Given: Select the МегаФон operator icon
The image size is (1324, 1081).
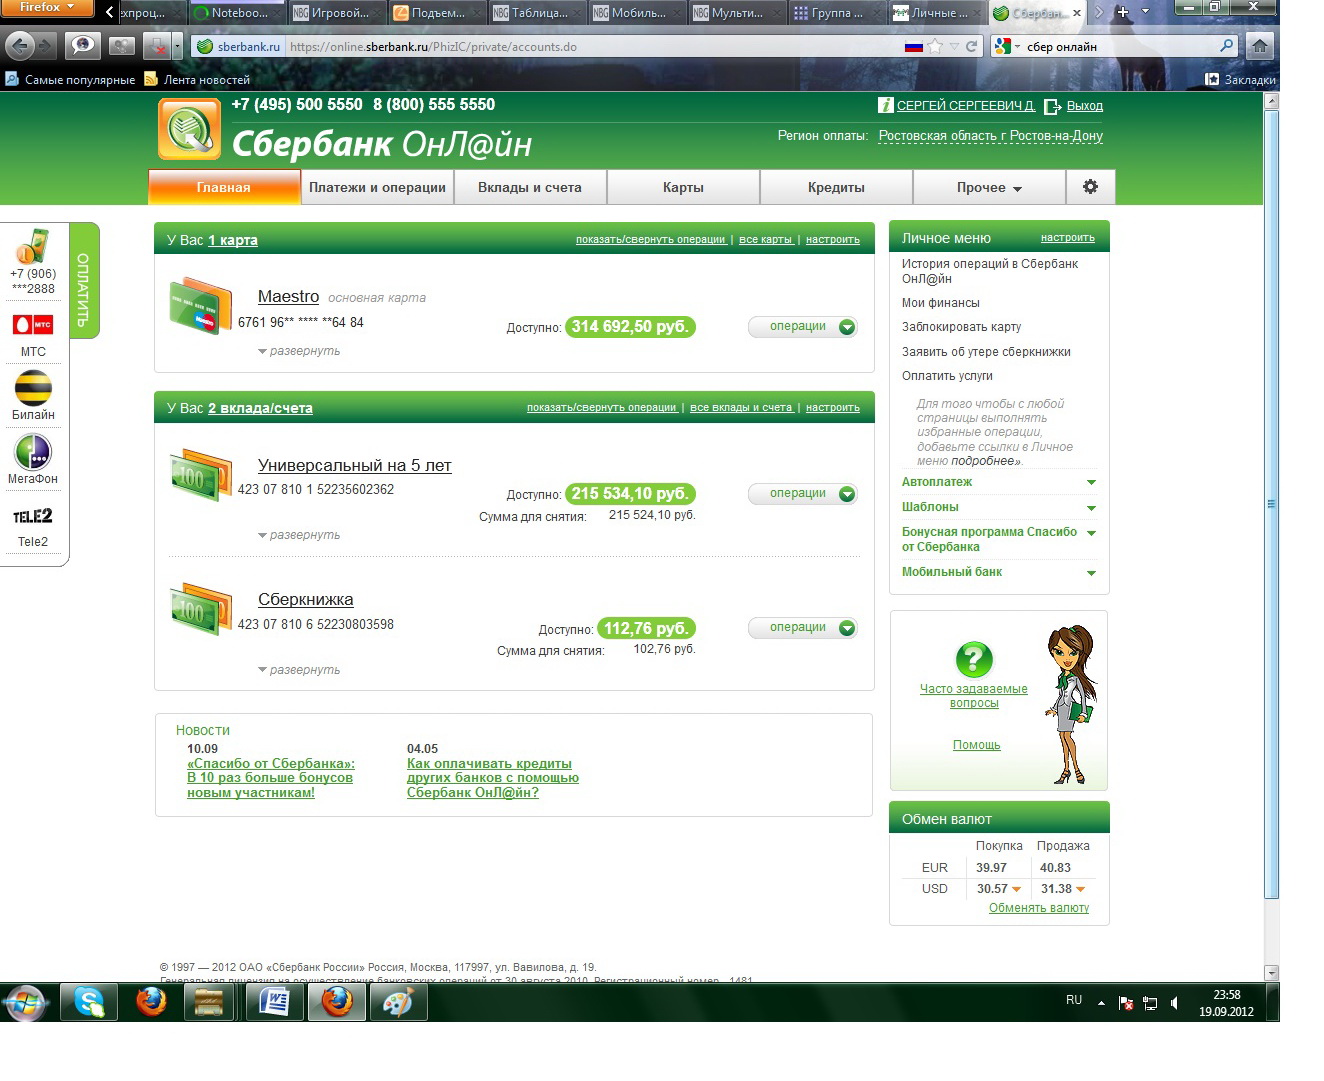Looking at the screenshot, I should pyautogui.click(x=33, y=451).
